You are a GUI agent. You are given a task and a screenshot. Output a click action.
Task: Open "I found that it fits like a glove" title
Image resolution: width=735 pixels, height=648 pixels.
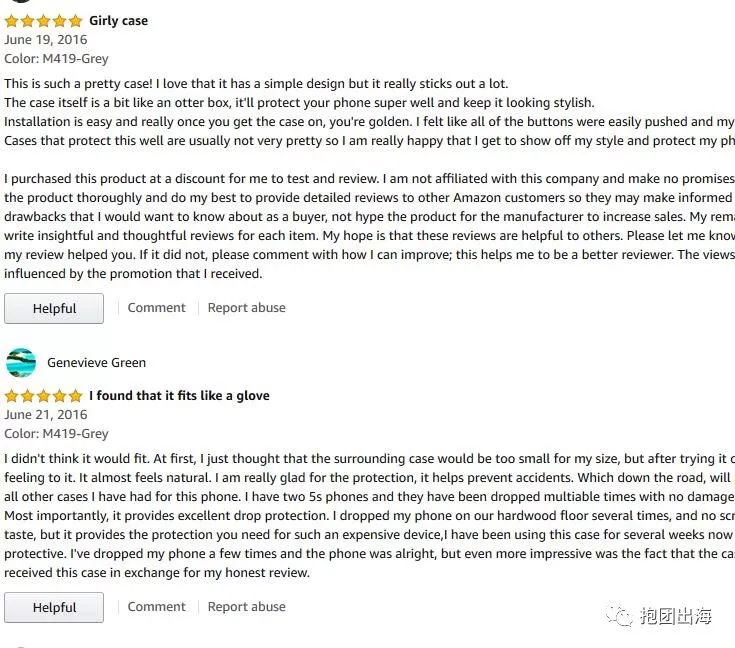[179, 396]
